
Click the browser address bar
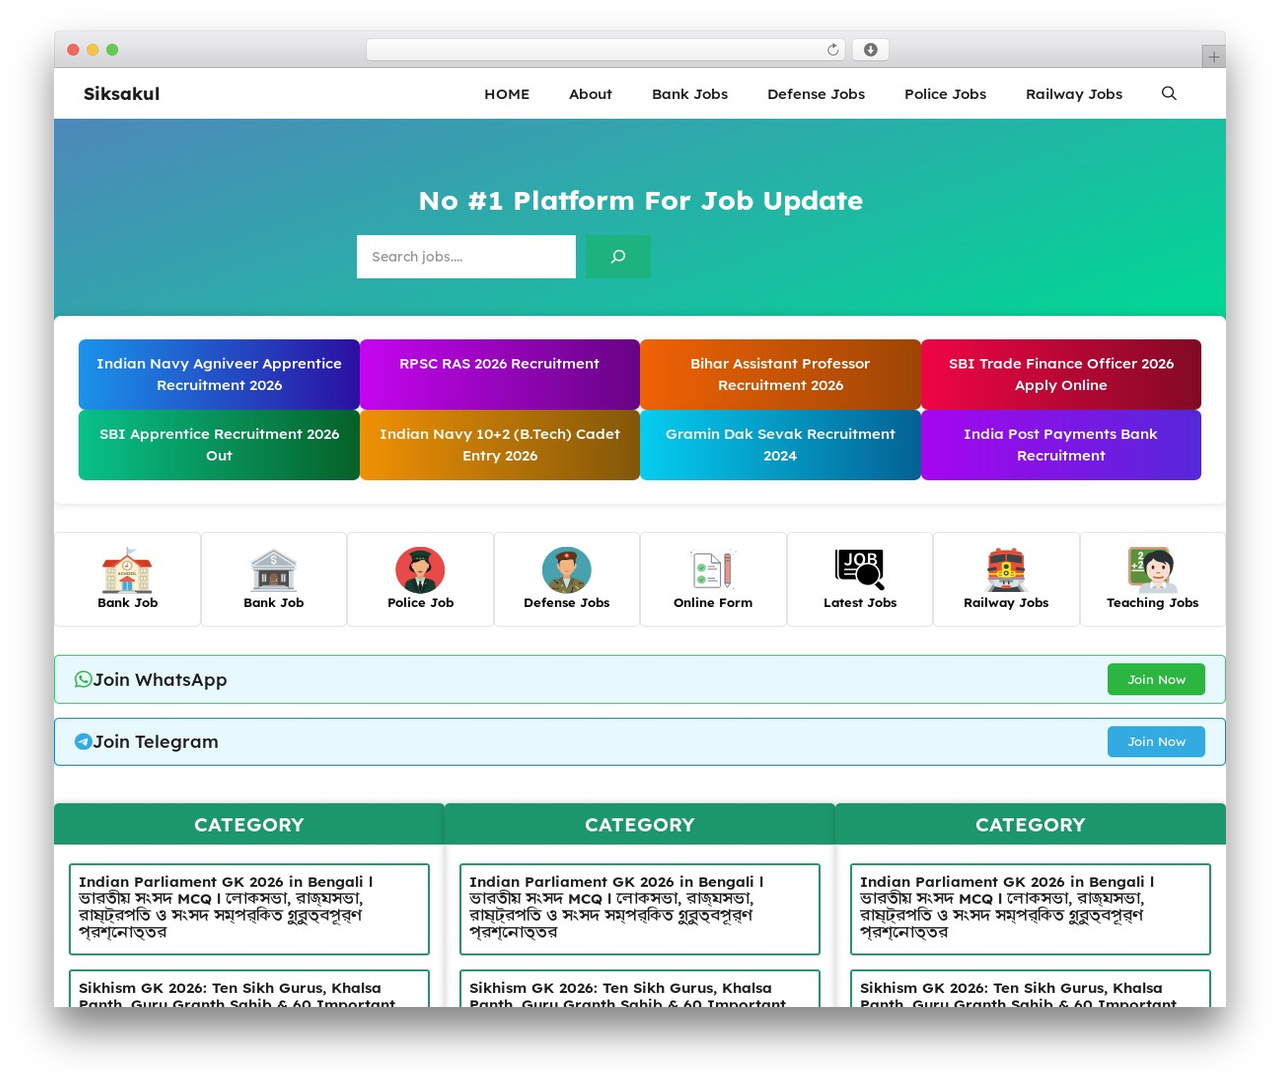point(606,50)
